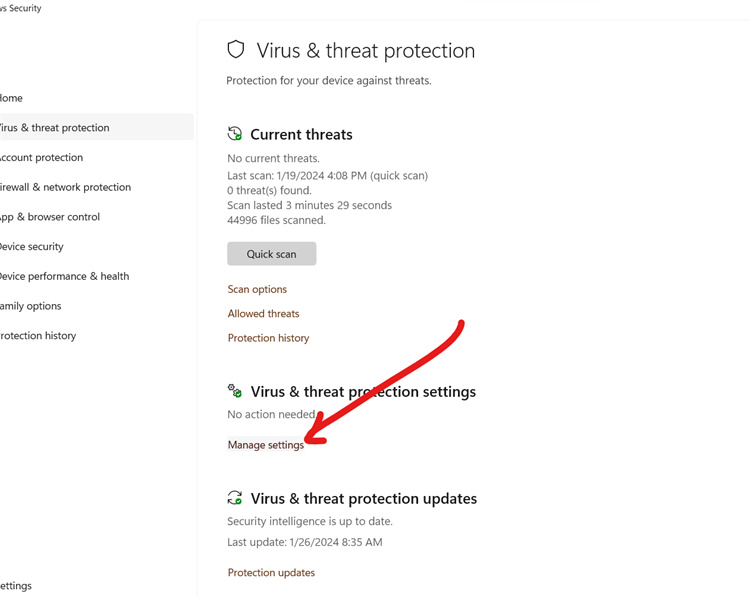Open Protection history link under Current threats

pos(268,338)
